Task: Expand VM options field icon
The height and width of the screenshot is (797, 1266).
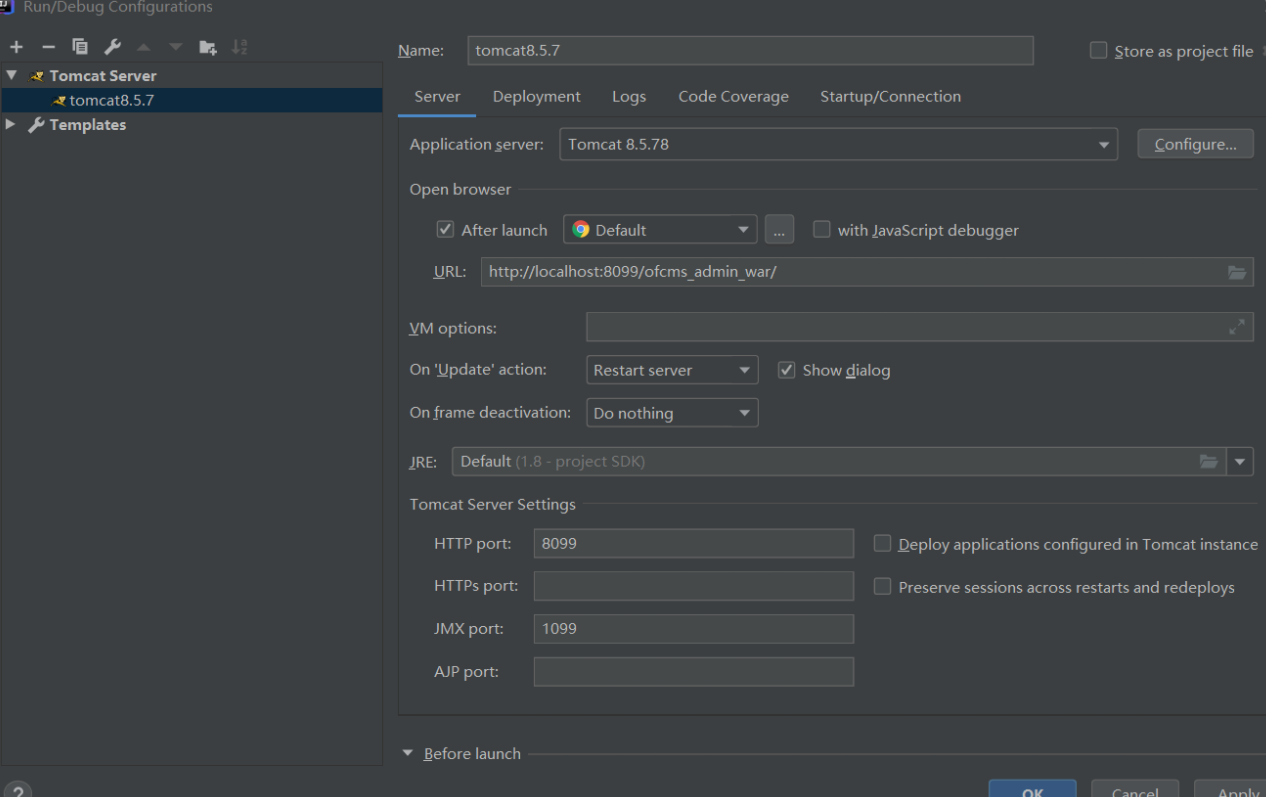Action: (1237, 327)
